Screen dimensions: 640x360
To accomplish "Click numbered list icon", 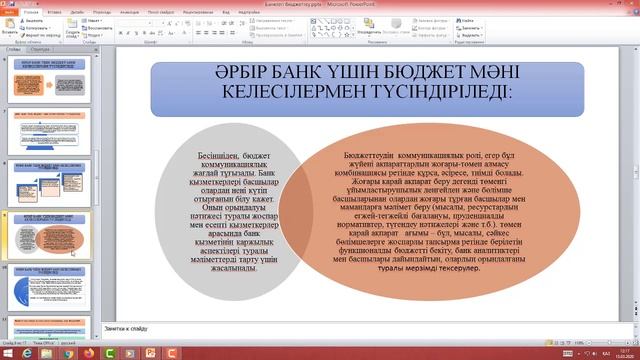I will (210, 23).
